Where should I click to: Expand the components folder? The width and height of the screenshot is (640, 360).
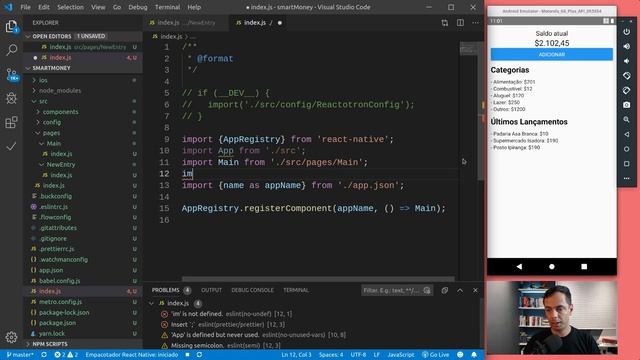coord(83,112)
